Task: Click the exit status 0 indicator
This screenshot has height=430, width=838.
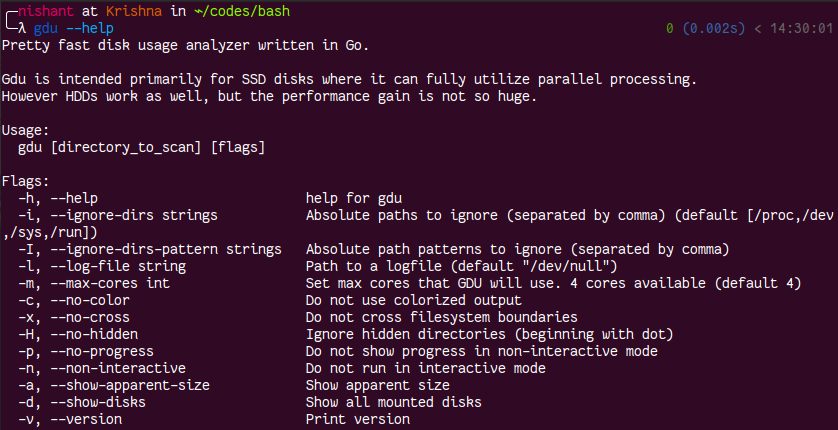Action: point(670,29)
